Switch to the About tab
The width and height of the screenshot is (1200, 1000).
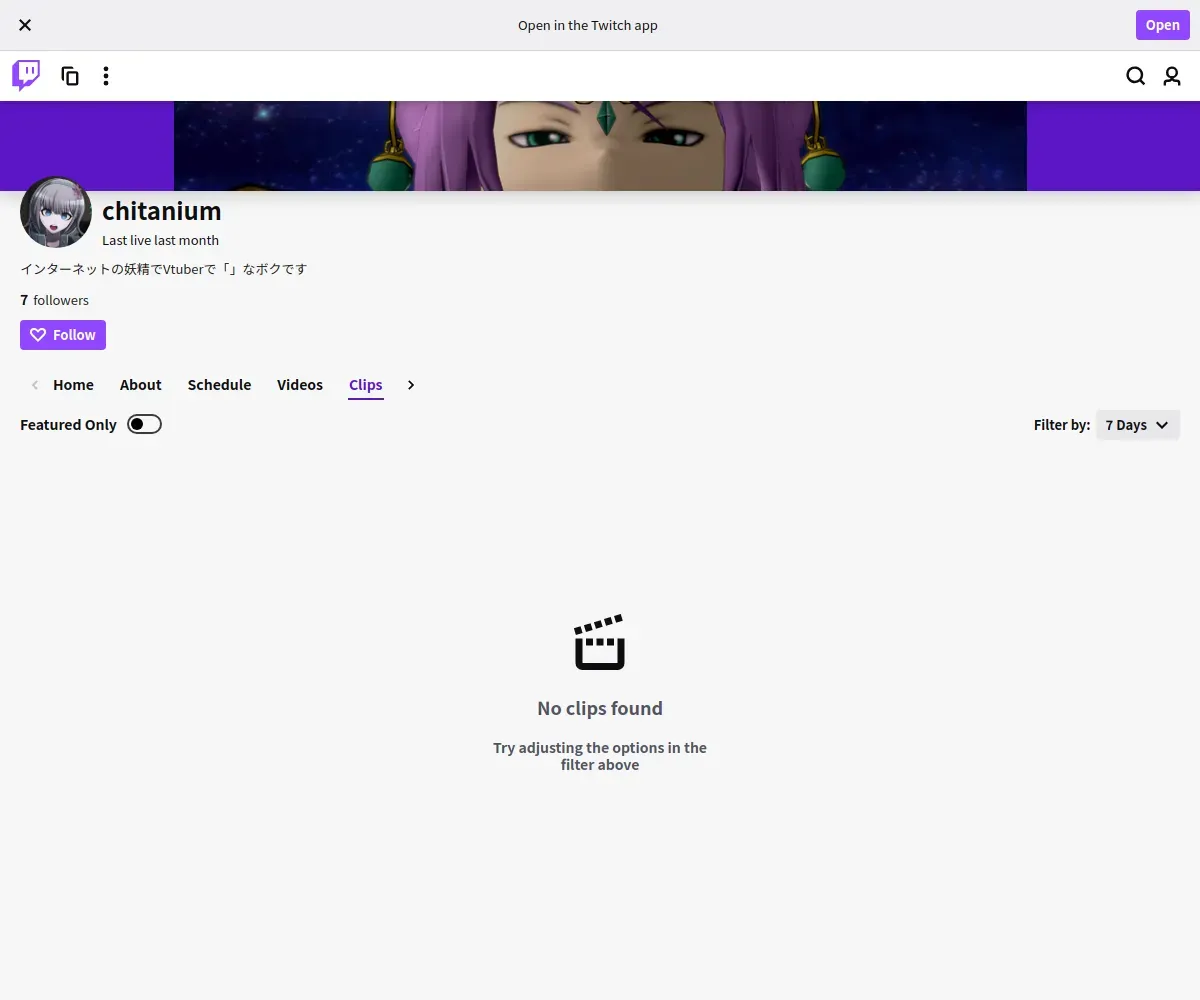pyautogui.click(x=140, y=385)
